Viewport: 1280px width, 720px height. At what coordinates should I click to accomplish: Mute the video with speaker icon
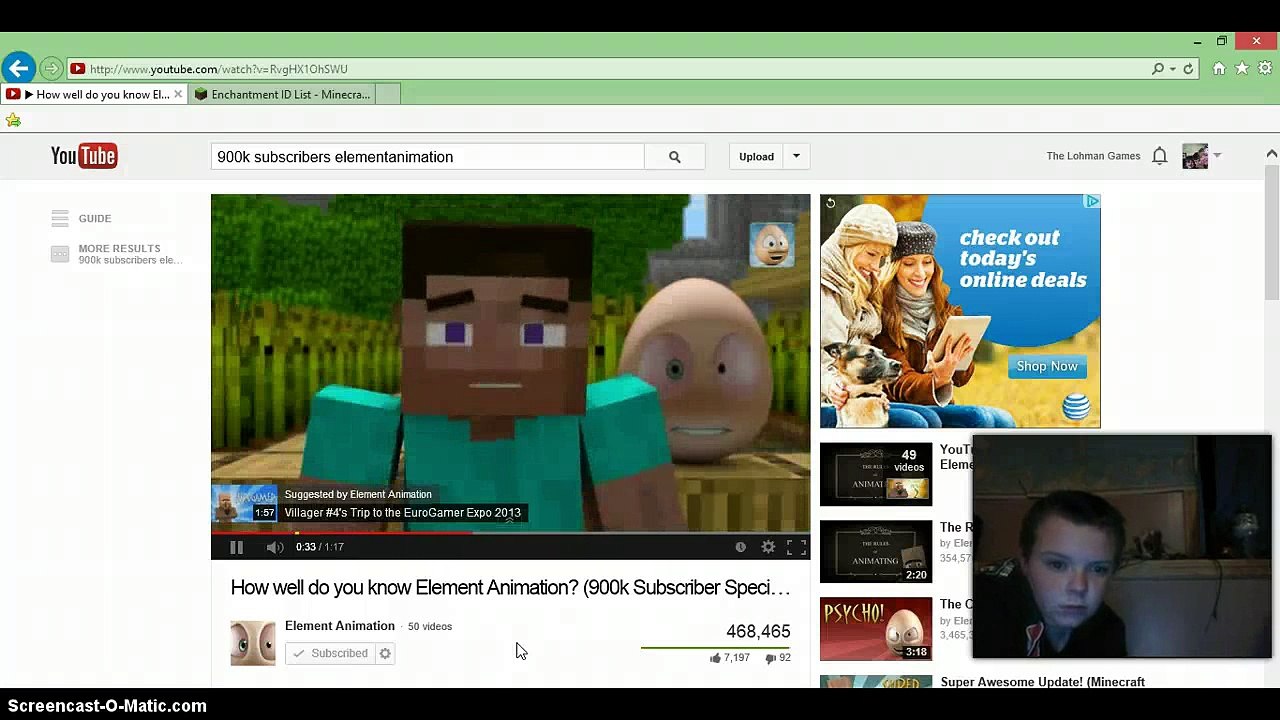coord(275,547)
